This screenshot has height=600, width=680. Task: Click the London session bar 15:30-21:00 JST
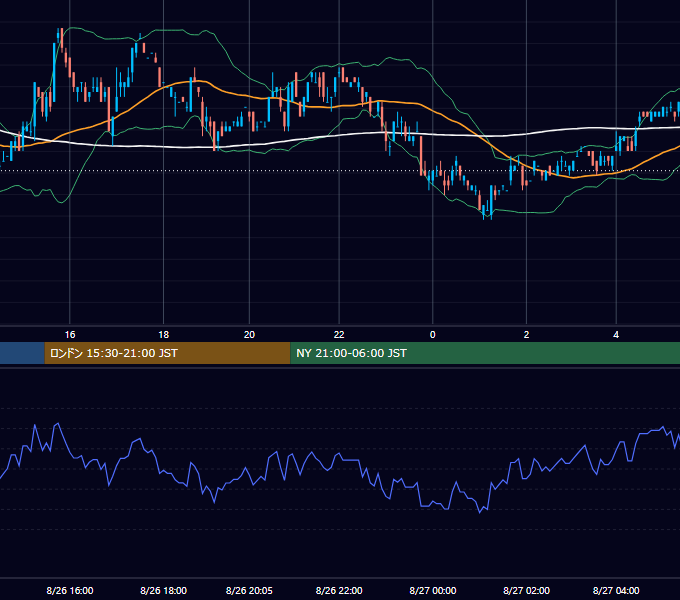[167, 353]
